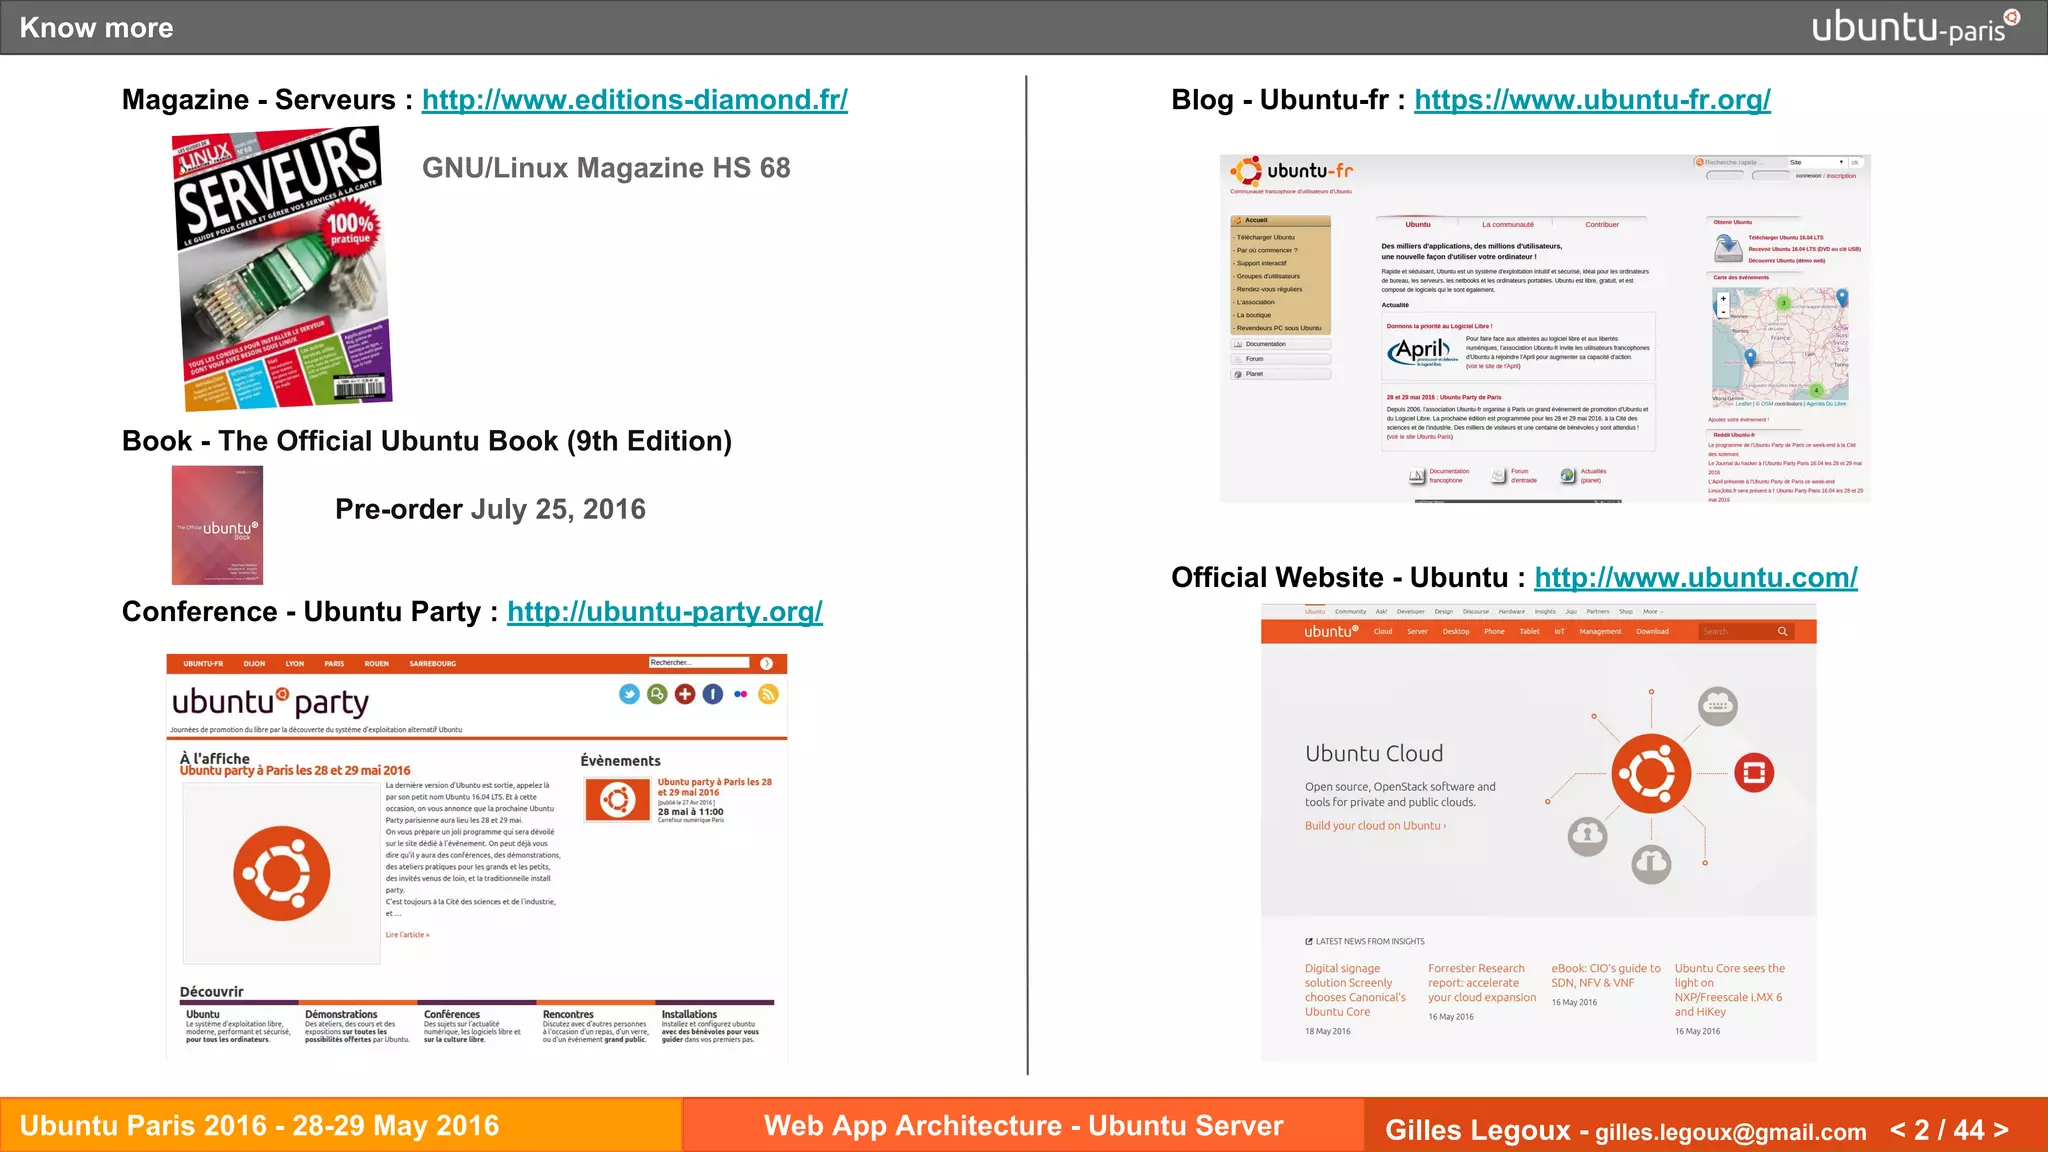
Task: Click the magnifier icon in ubuntu.com search
Action: coord(1782,632)
